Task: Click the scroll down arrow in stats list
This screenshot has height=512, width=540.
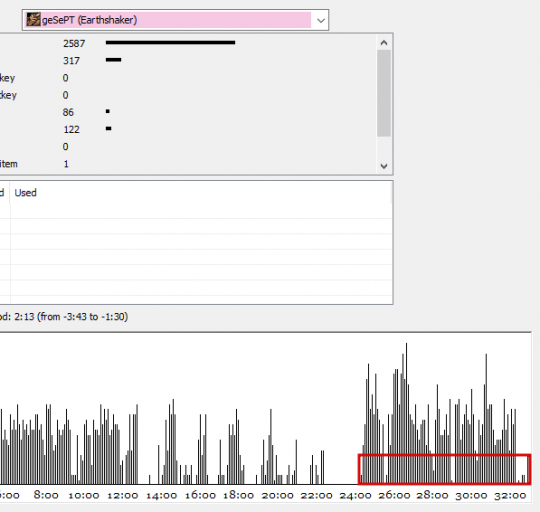Action: (384, 166)
